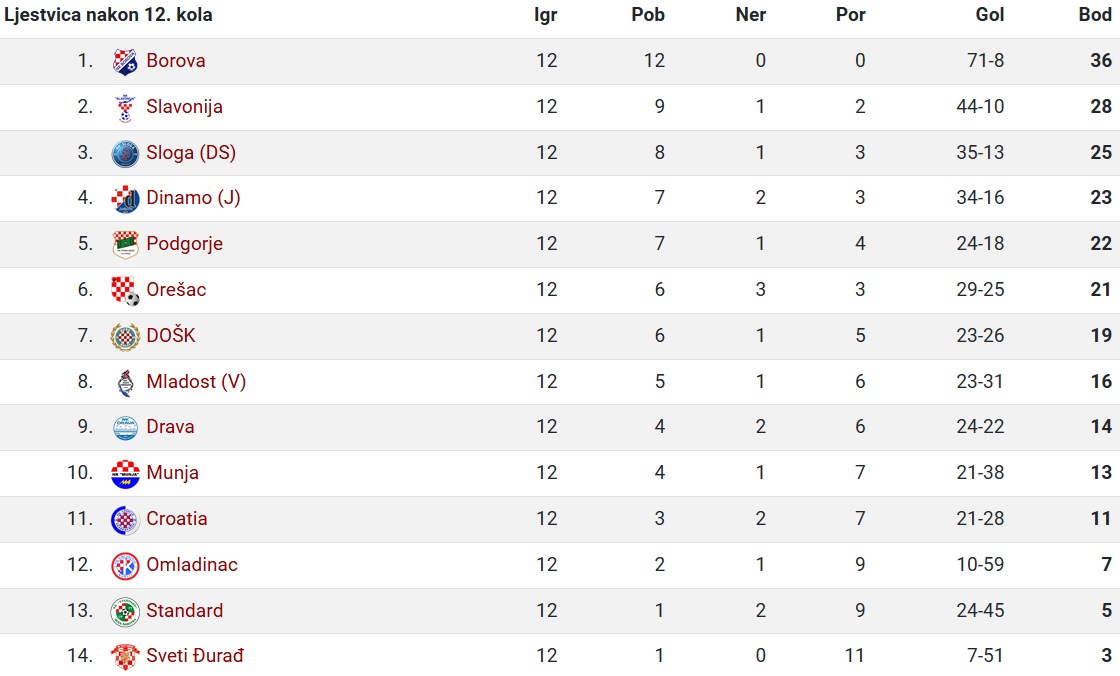
Task: Open the Slavonija team link
Action: click(184, 107)
